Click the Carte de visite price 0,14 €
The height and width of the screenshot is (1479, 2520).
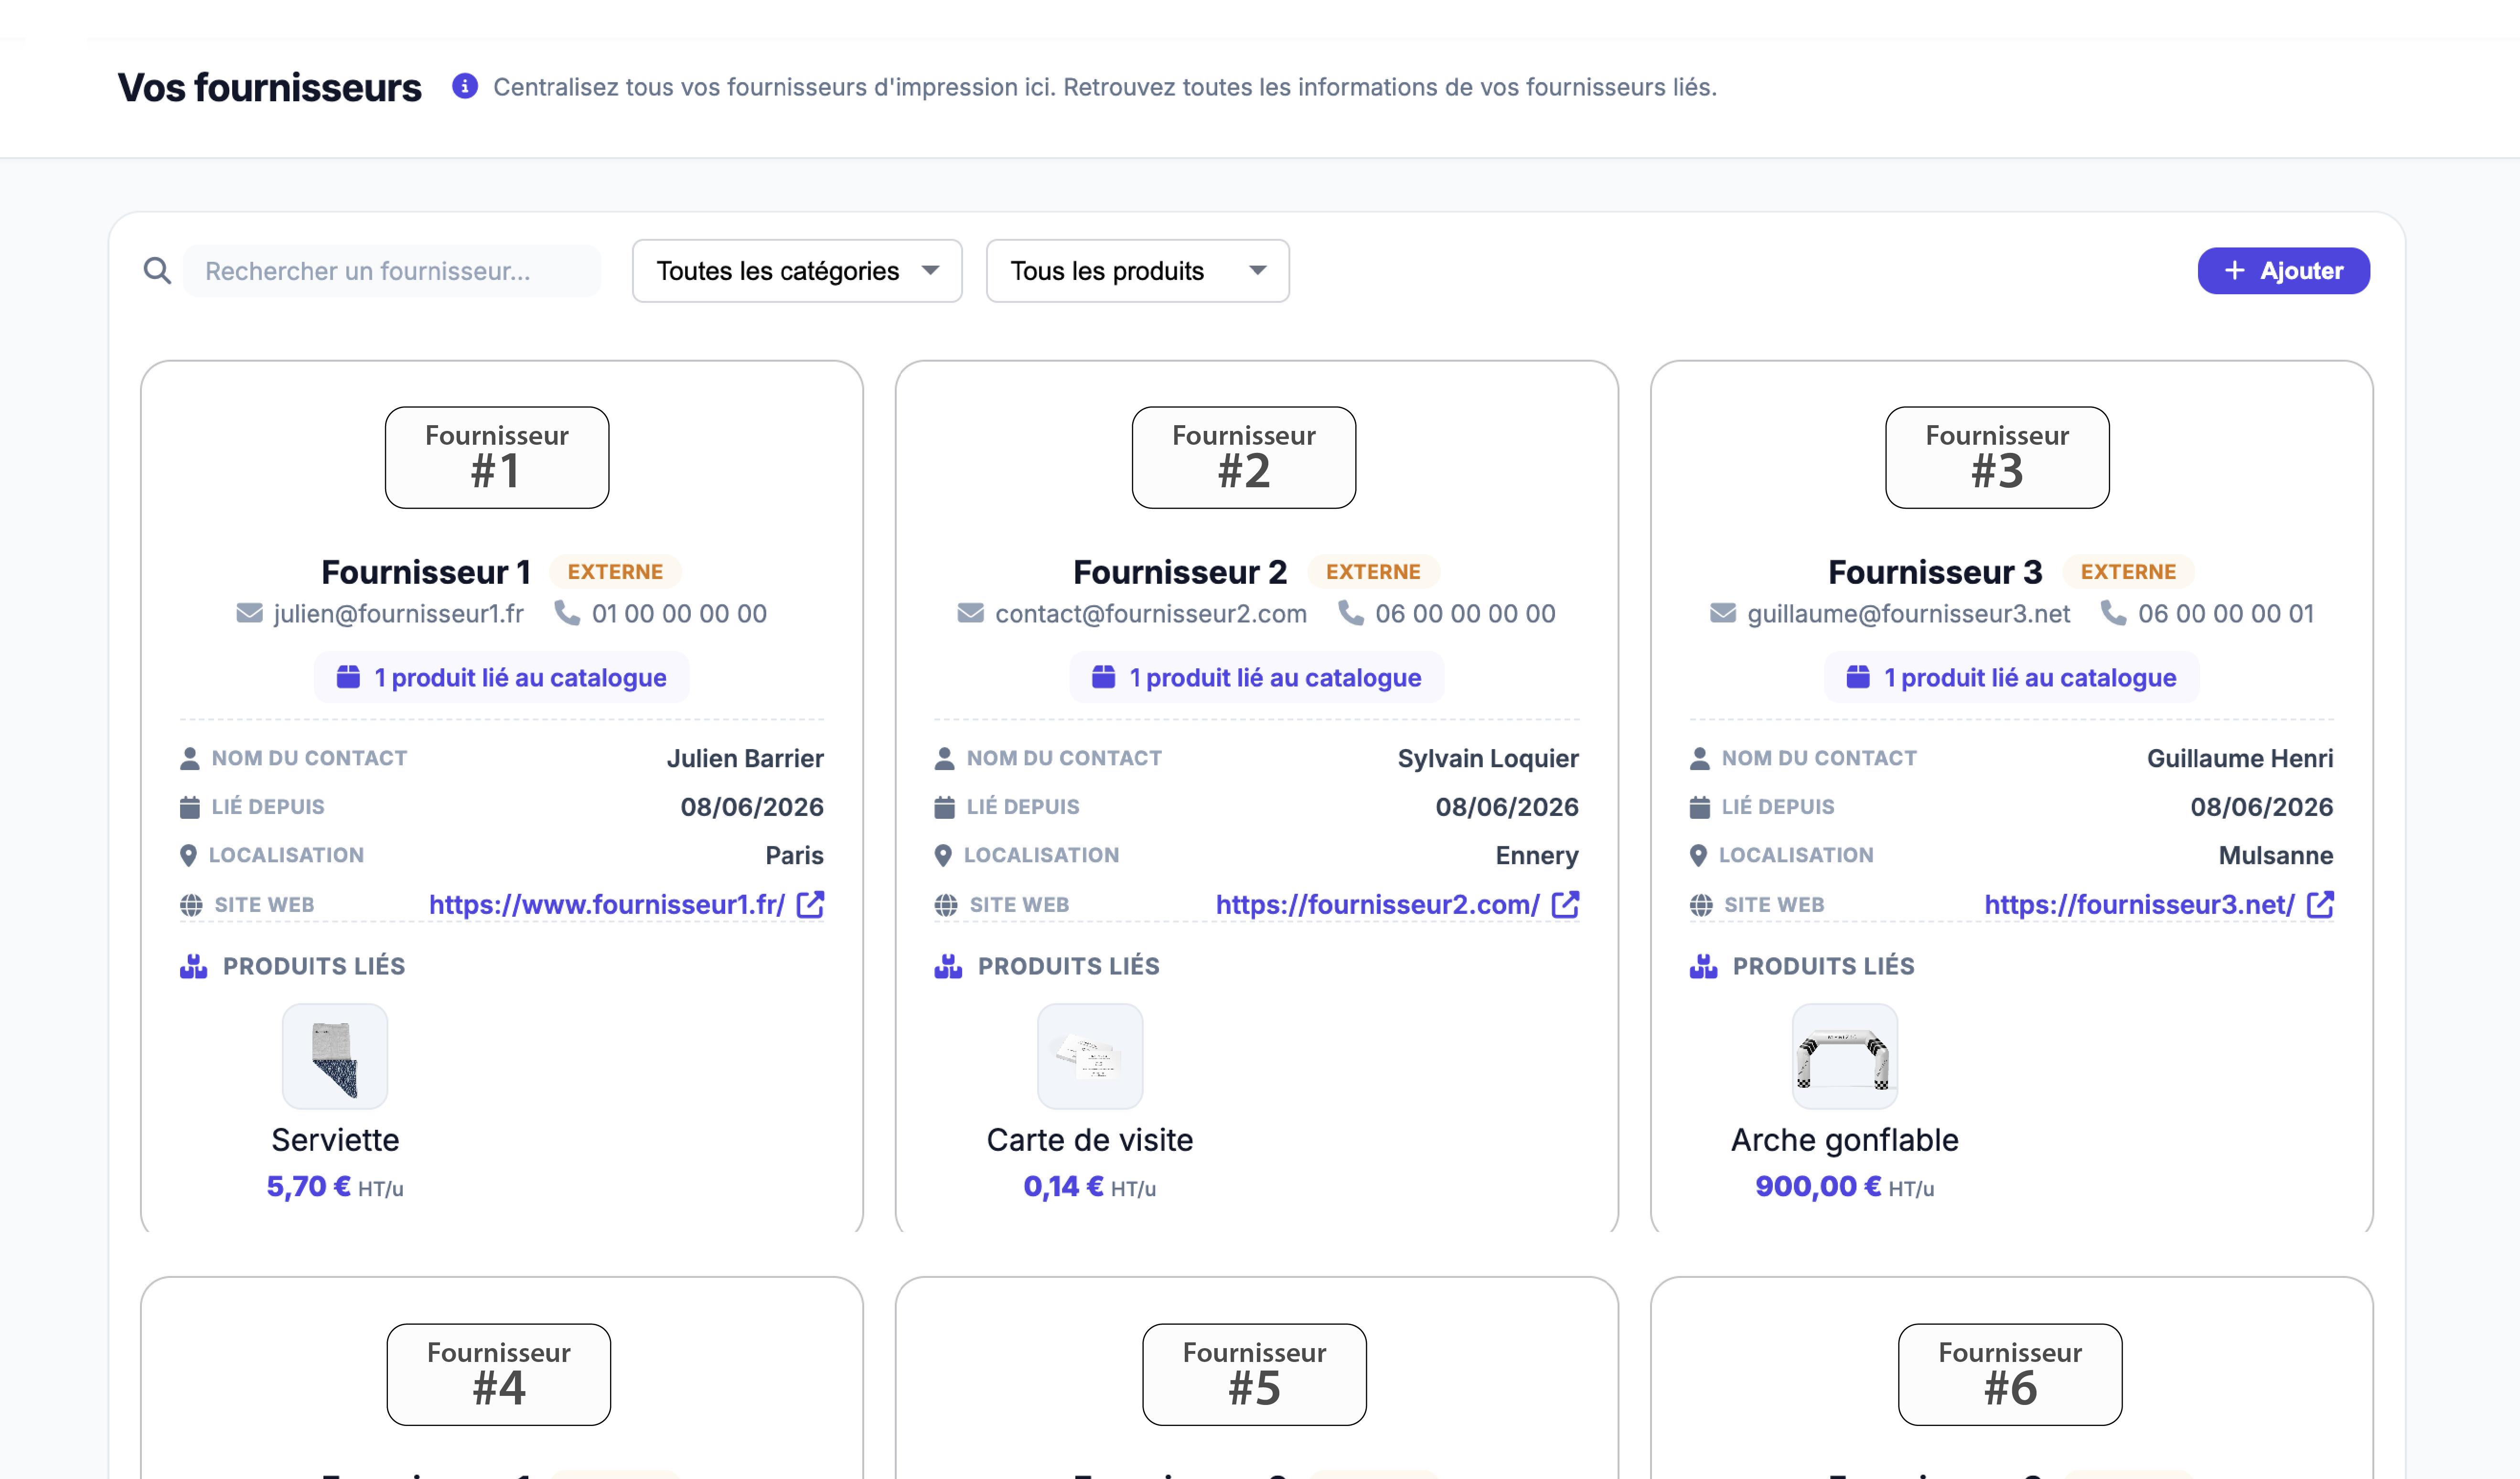click(x=1063, y=1186)
